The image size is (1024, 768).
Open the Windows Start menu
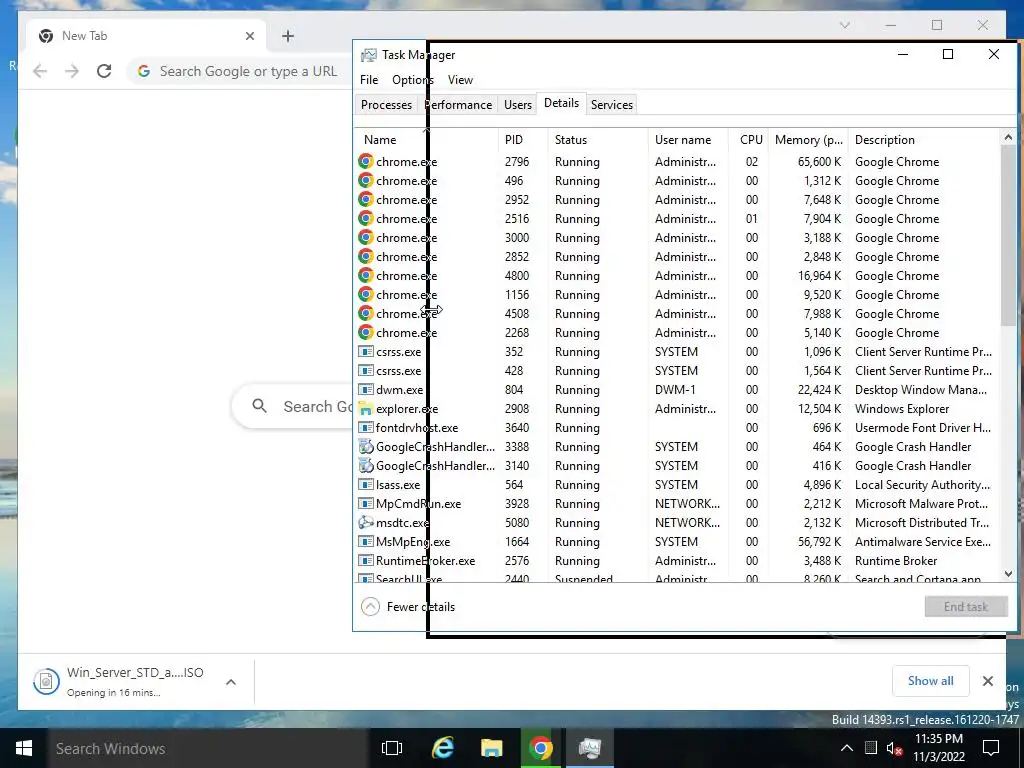24,748
